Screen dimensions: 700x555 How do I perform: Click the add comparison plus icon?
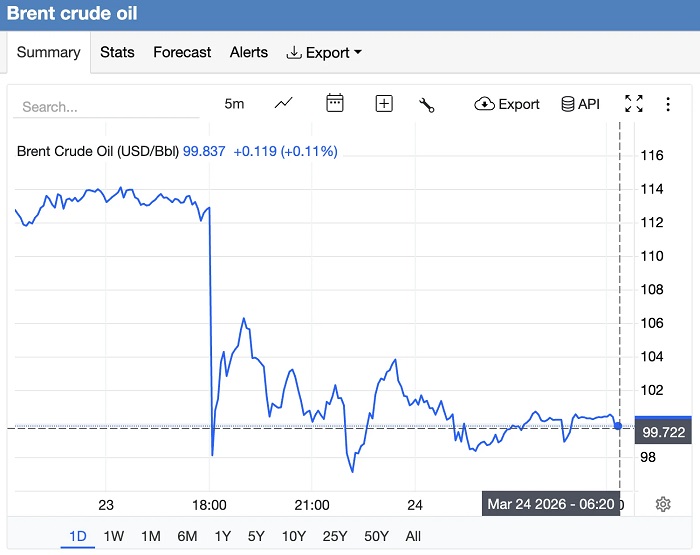click(x=384, y=103)
